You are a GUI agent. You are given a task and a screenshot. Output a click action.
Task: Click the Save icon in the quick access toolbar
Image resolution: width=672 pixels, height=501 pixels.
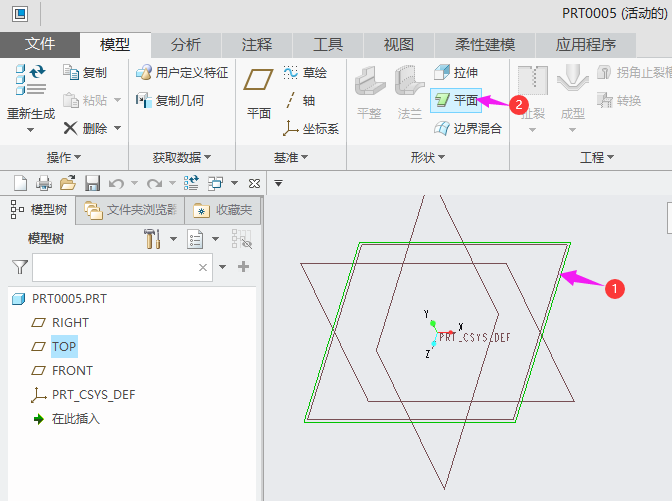click(92, 183)
